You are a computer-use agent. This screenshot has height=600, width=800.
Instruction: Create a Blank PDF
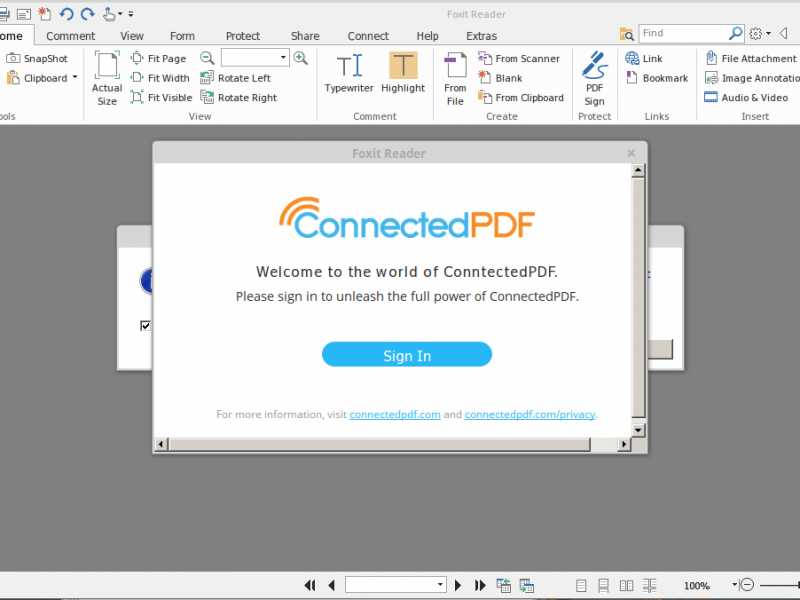tap(500, 78)
